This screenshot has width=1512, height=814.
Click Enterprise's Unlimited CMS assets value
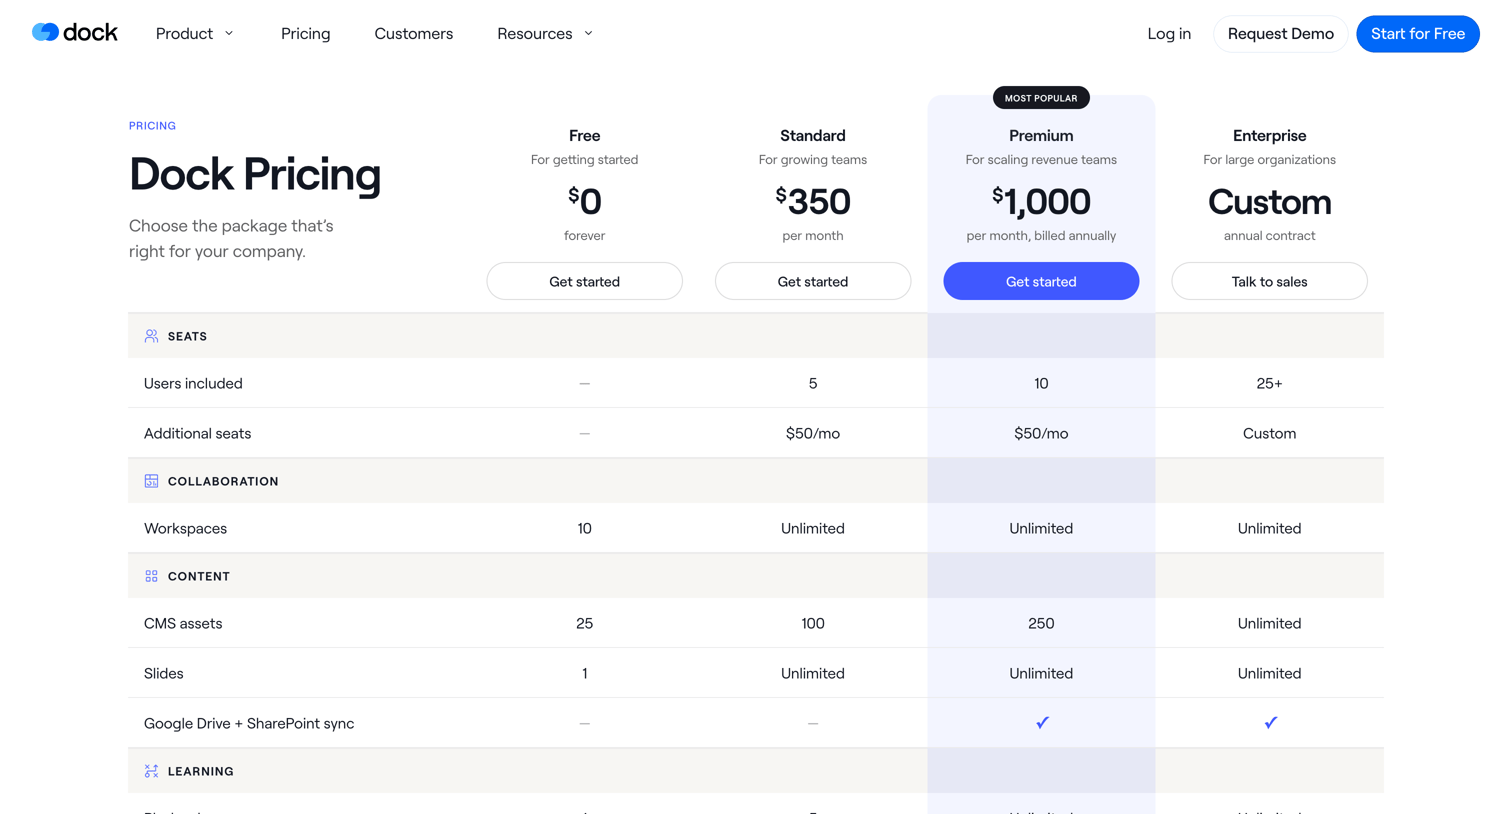(x=1269, y=623)
